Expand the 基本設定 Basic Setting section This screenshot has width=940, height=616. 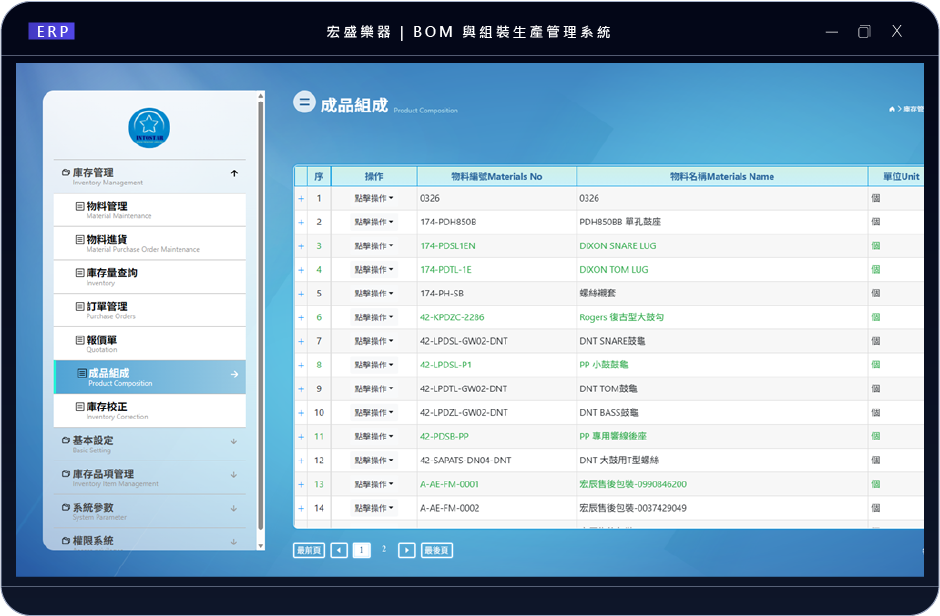[x=234, y=441]
